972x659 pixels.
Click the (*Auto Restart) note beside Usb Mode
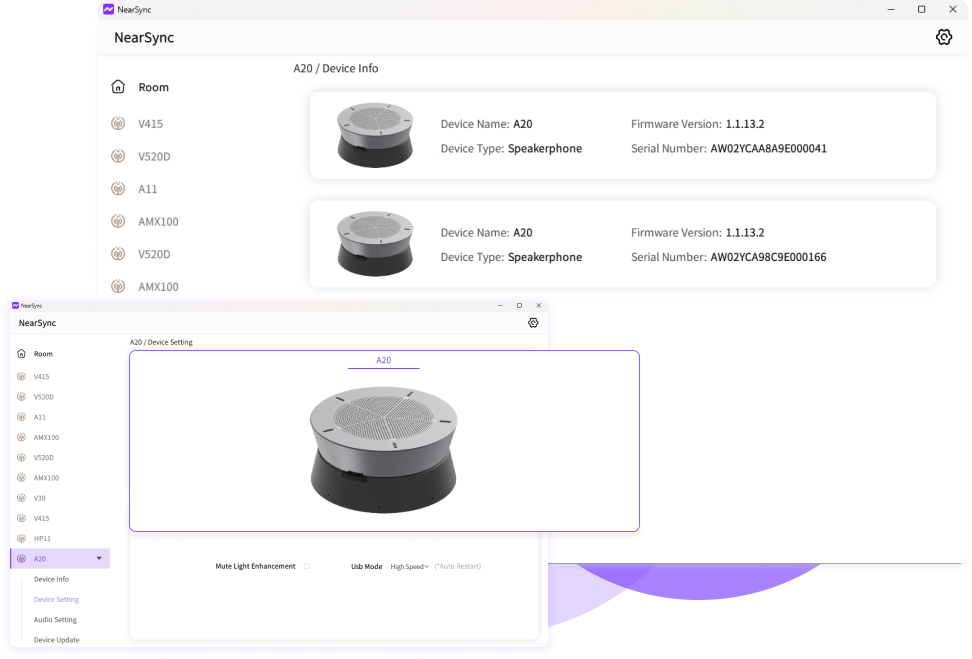click(457, 567)
